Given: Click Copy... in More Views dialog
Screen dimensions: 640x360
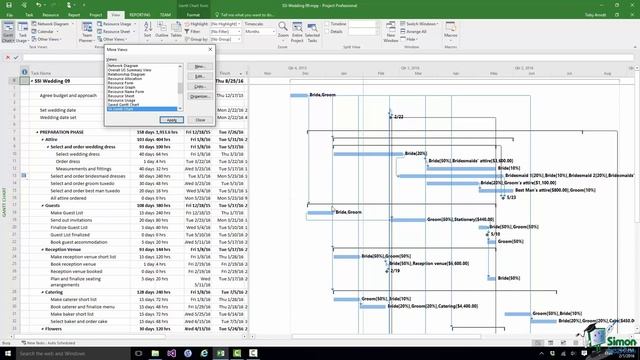Looking at the screenshot, I should click(x=200, y=87).
